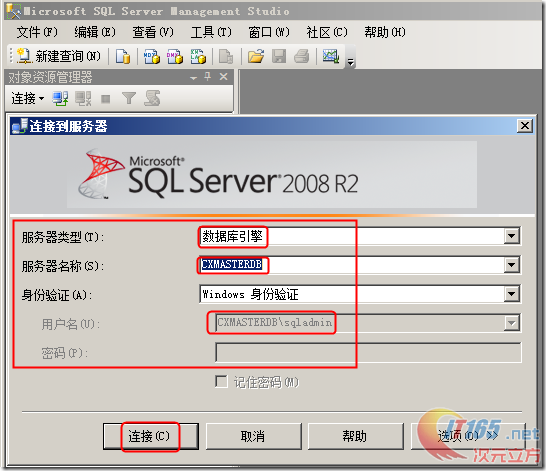
Task: Open the Connect (连接) dropdown in Object Explorer
Action: tap(28, 99)
